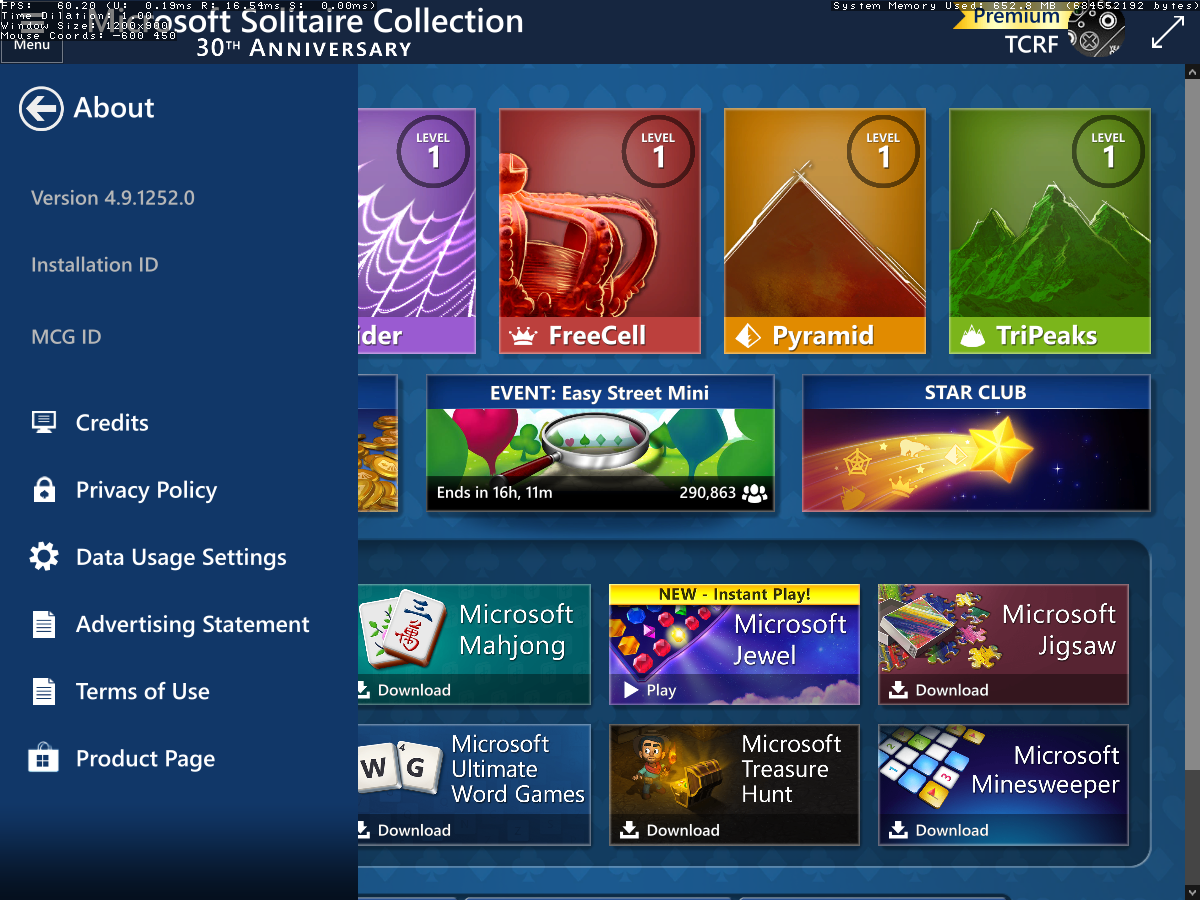Open Data Usage Settings

pos(181,557)
